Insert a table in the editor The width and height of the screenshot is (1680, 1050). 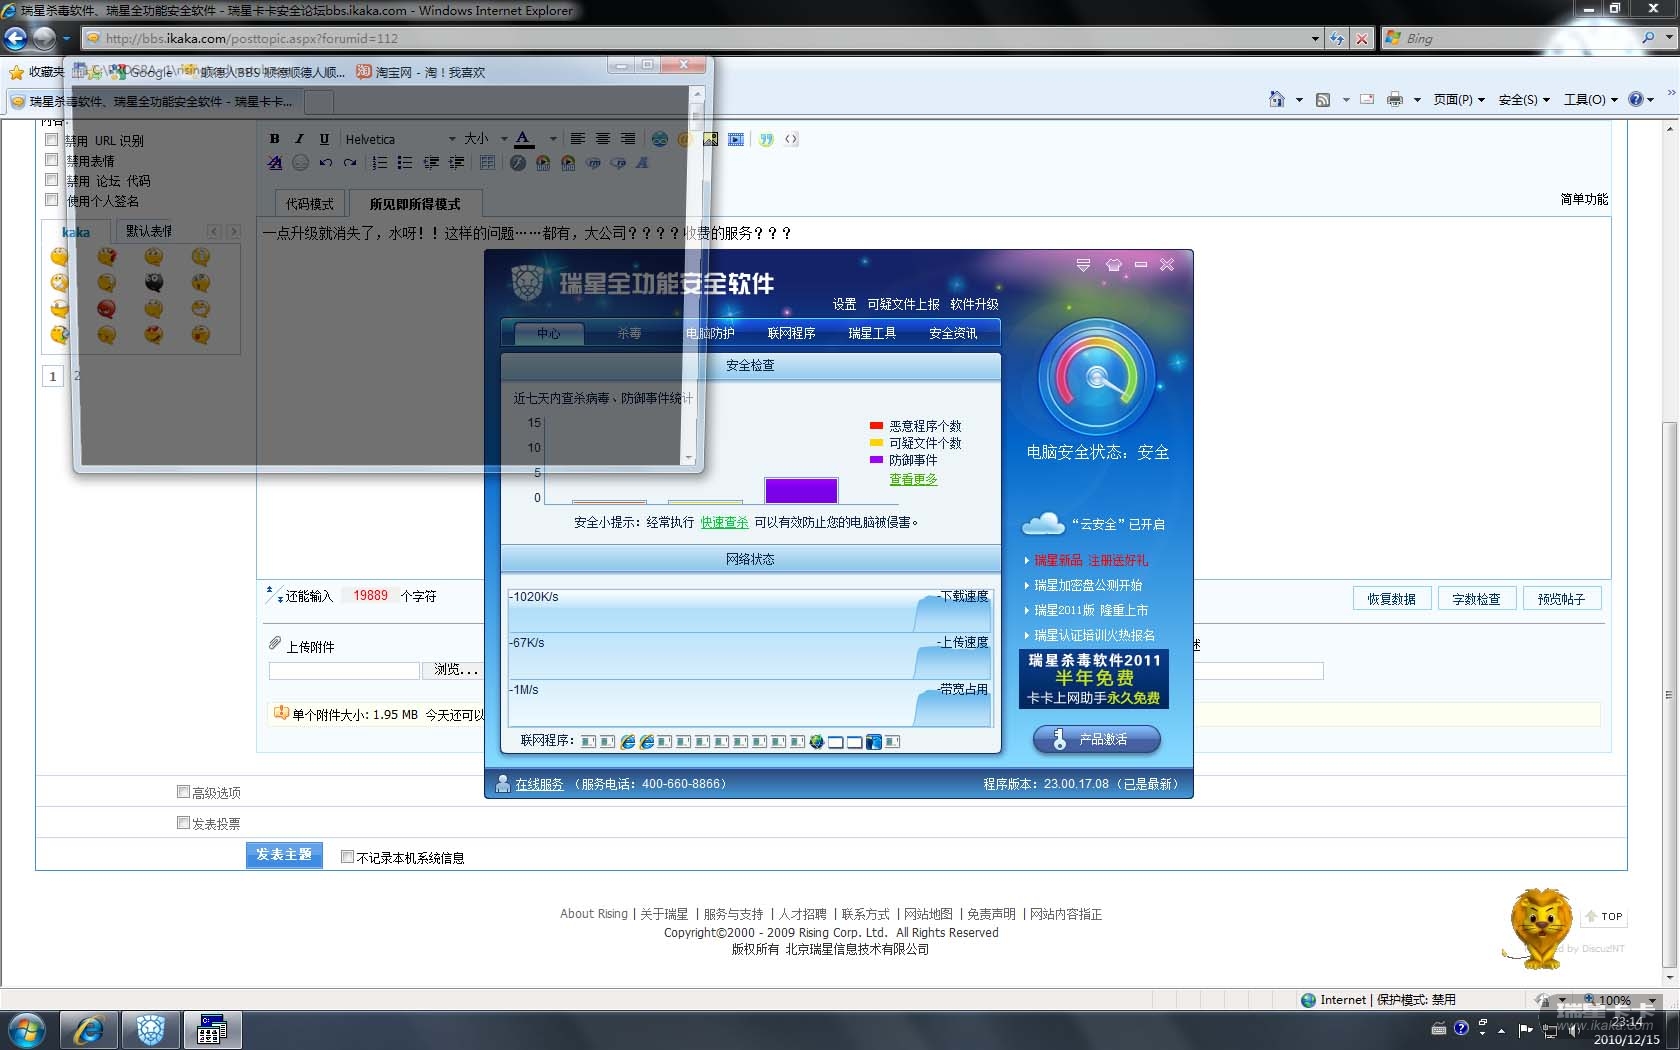click(487, 162)
